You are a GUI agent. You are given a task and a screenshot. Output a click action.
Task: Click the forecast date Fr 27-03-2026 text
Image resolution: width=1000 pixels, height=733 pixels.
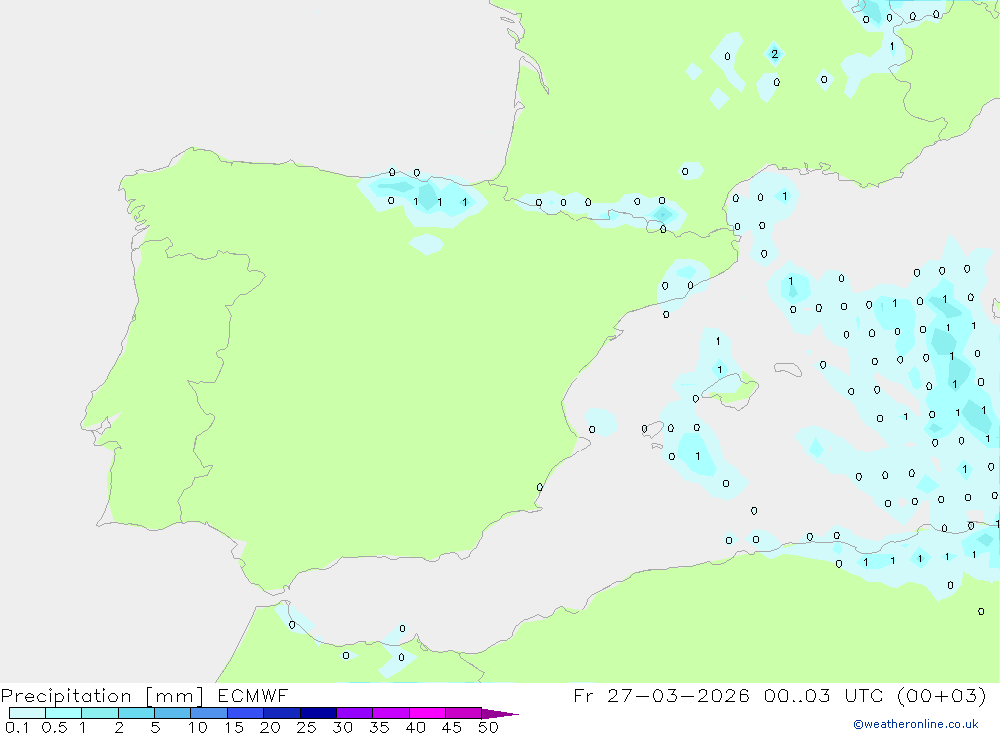click(x=661, y=696)
